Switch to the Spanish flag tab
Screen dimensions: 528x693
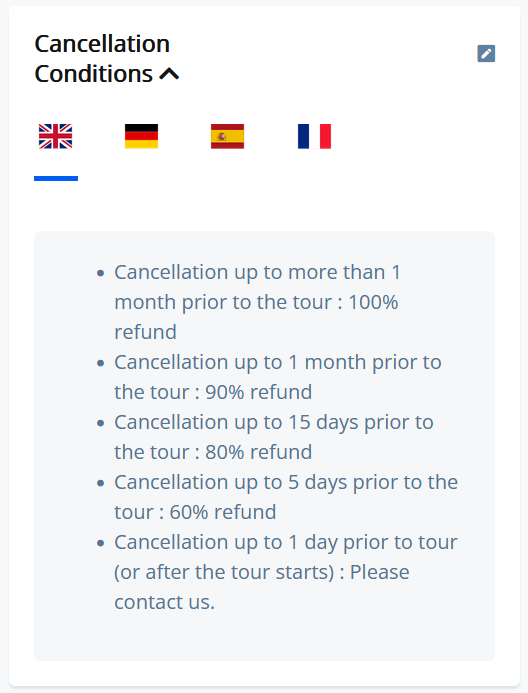(x=228, y=136)
